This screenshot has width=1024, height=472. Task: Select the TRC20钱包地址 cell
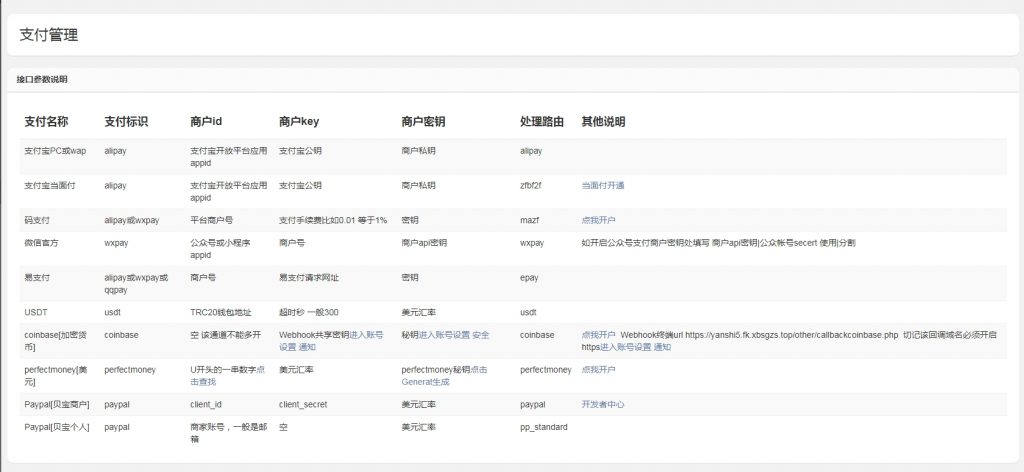221,312
